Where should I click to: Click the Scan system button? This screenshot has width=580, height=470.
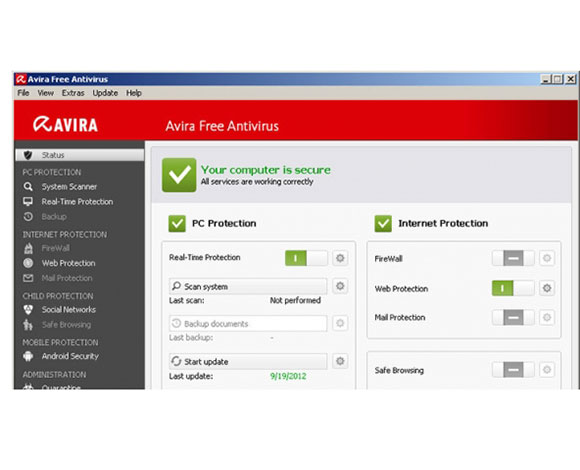[248, 286]
